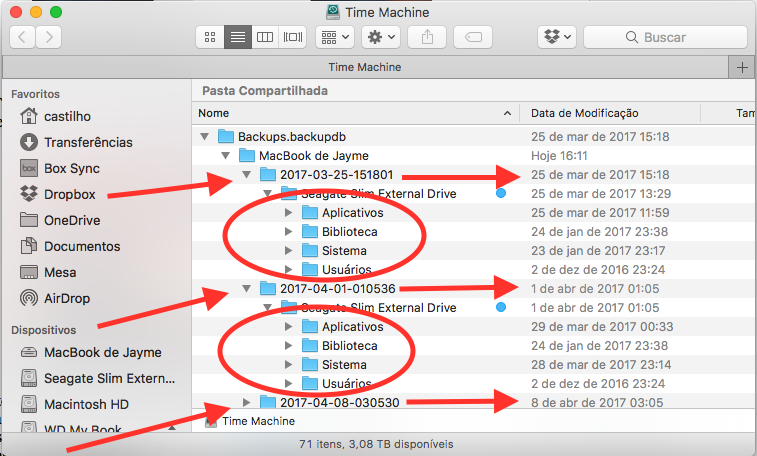The image size is (757, 456).
Task: Select the Time Machine tab
Action: (365, 67)
